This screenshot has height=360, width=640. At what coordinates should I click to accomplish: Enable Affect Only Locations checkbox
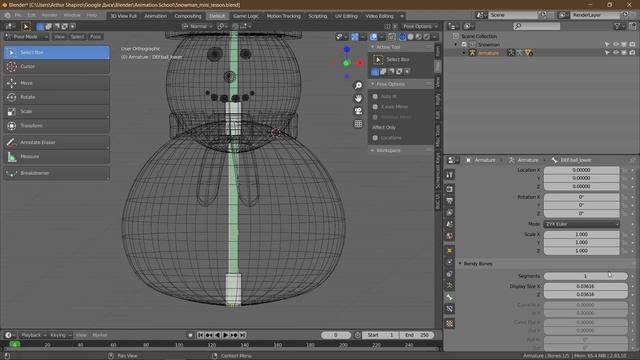coord(375,138)
